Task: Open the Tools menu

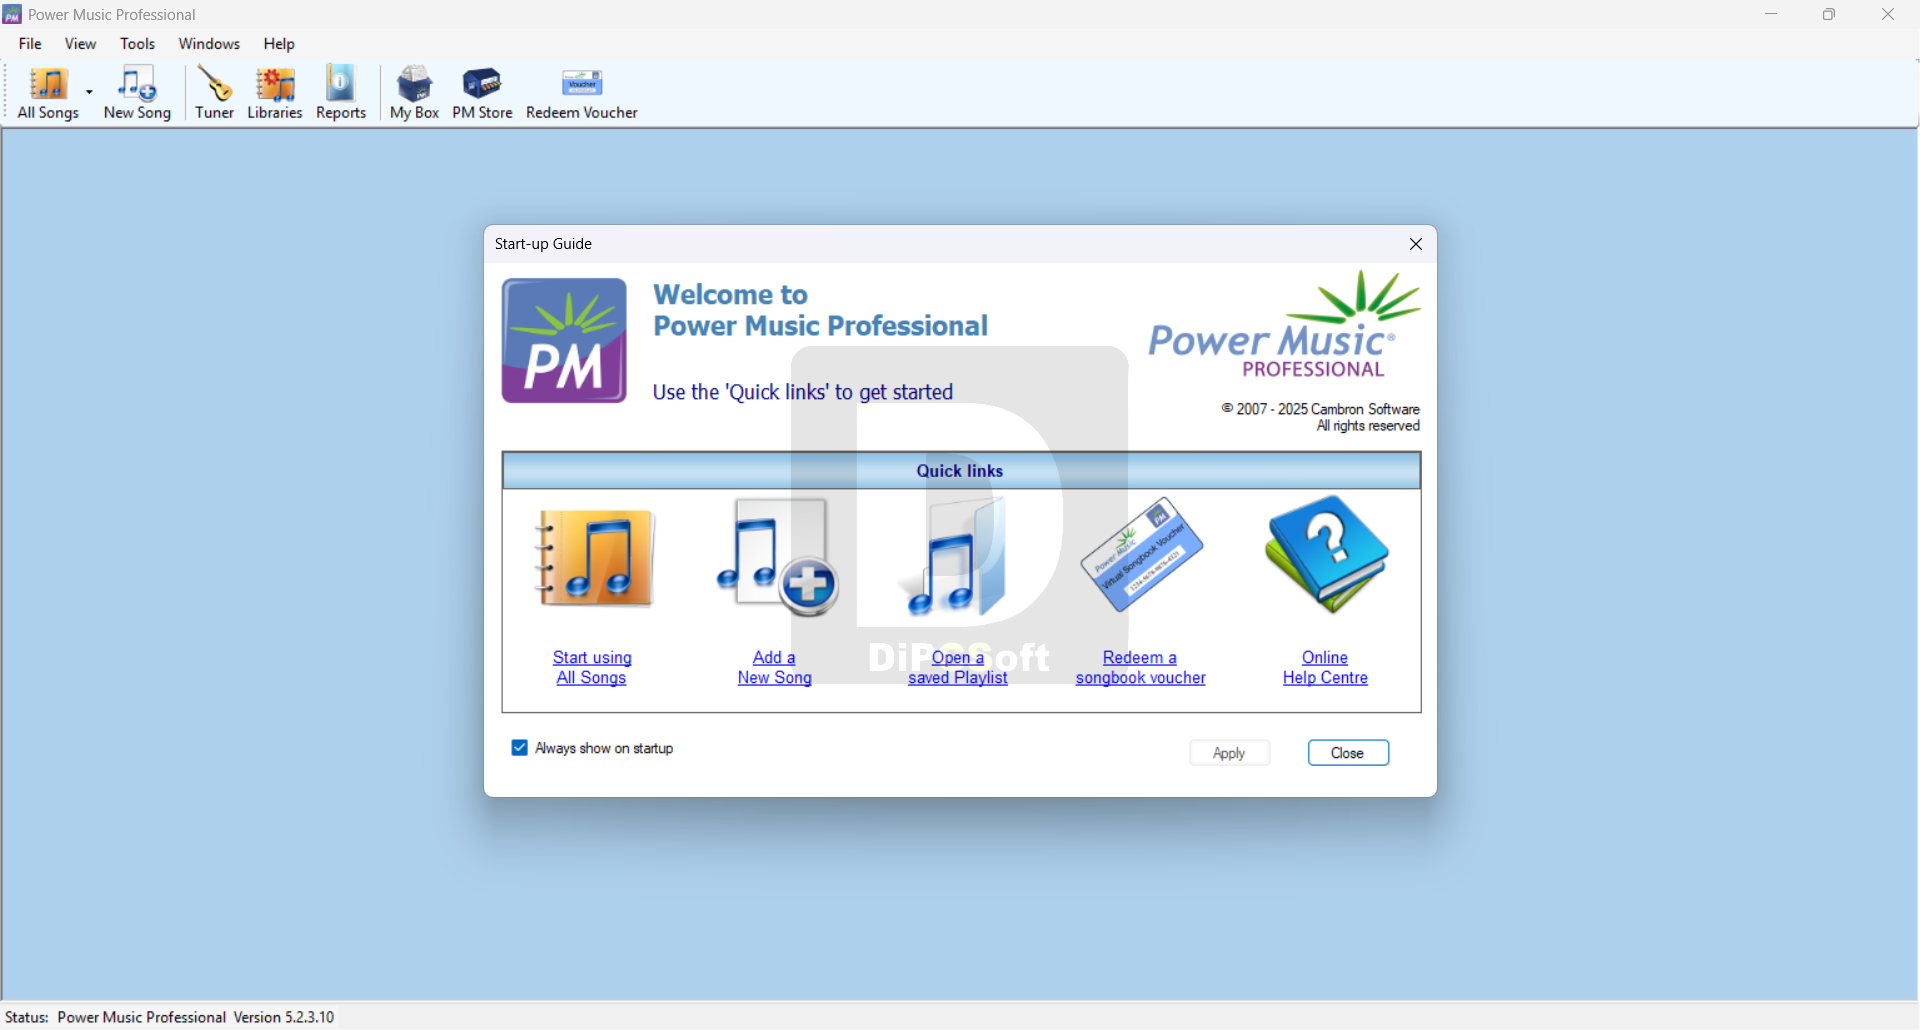Action: pyautogui.click(x=137, y=44)
